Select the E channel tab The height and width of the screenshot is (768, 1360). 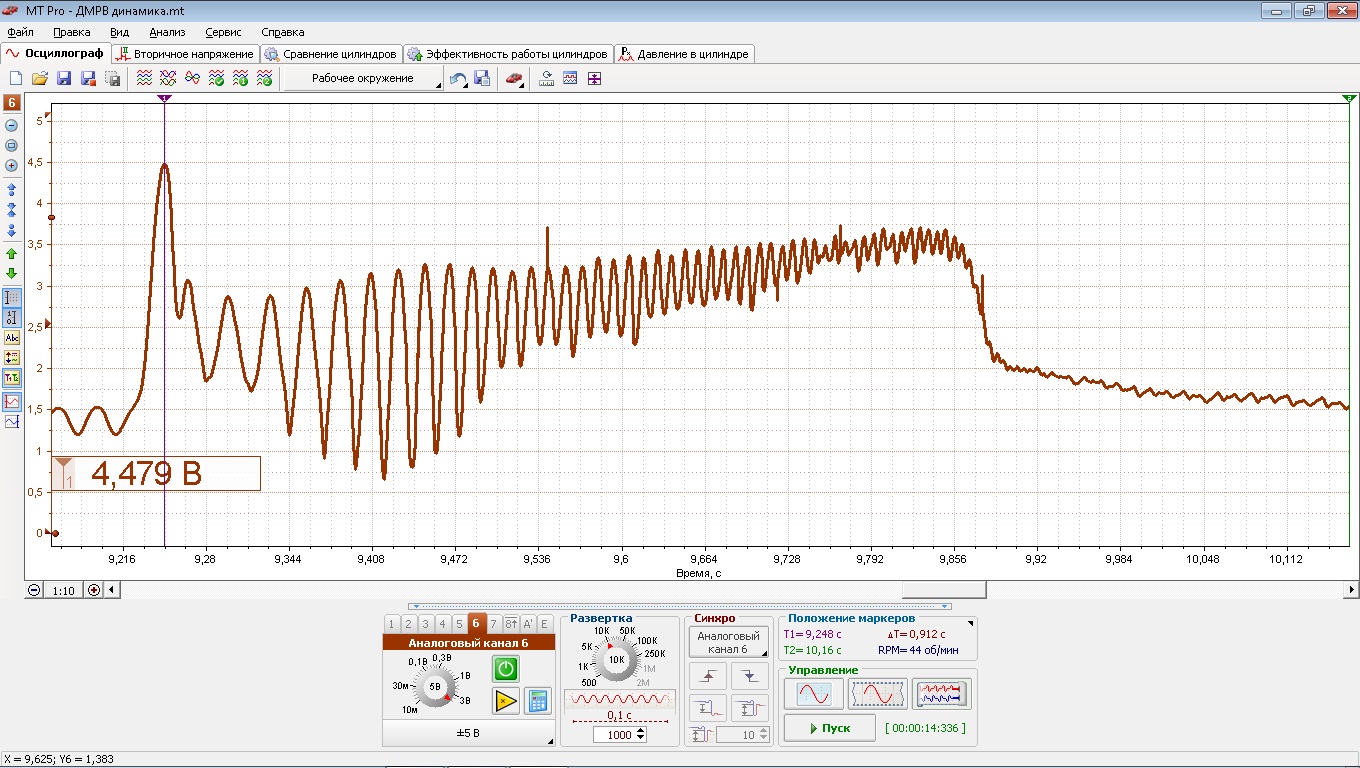pyautogui.click(x=544, y=624)
